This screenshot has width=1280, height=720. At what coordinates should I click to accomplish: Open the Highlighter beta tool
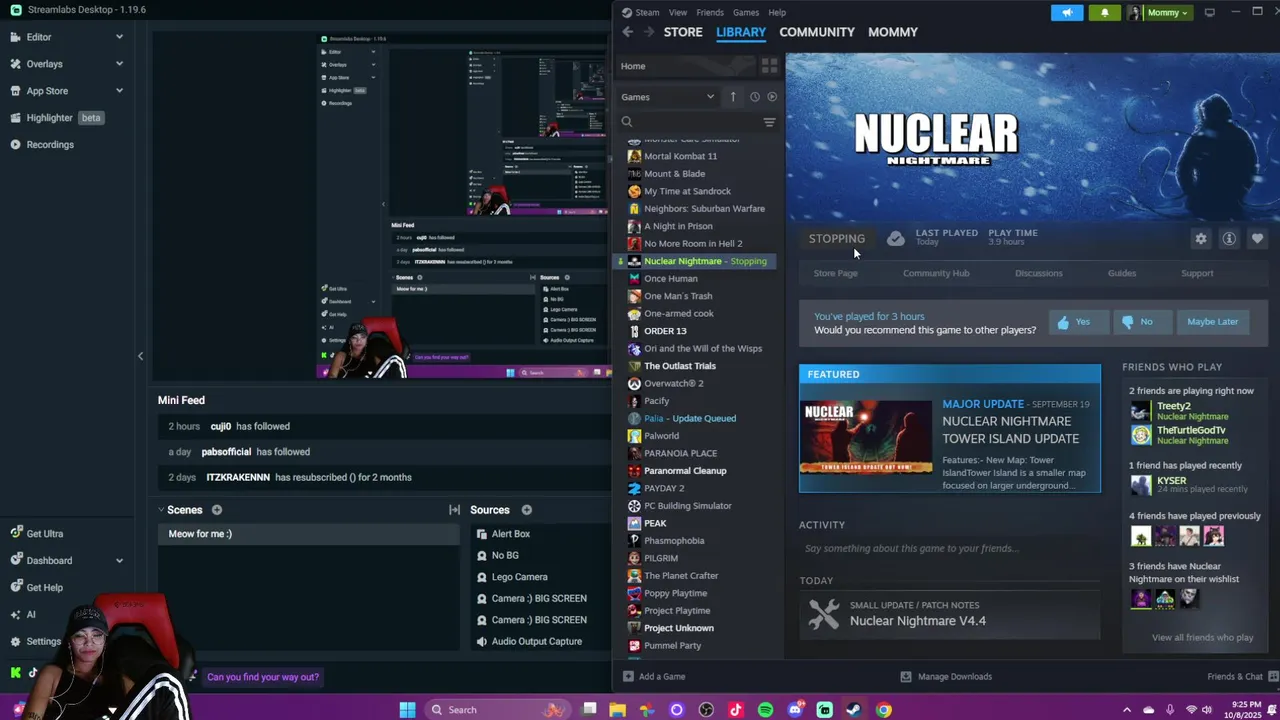point(56,118)
